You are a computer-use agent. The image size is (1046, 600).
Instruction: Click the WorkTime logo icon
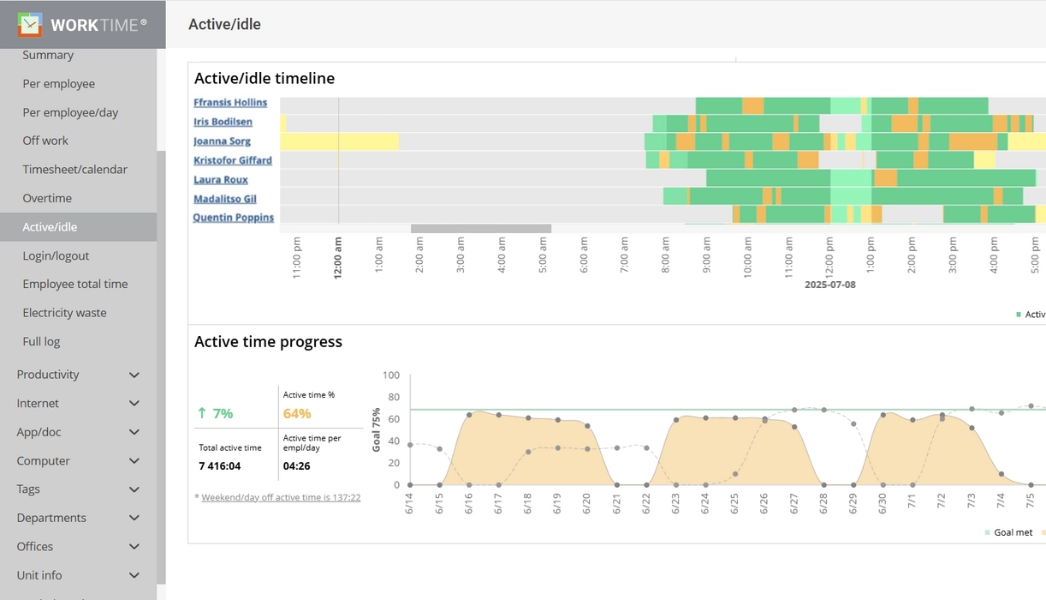coord(30,24)
